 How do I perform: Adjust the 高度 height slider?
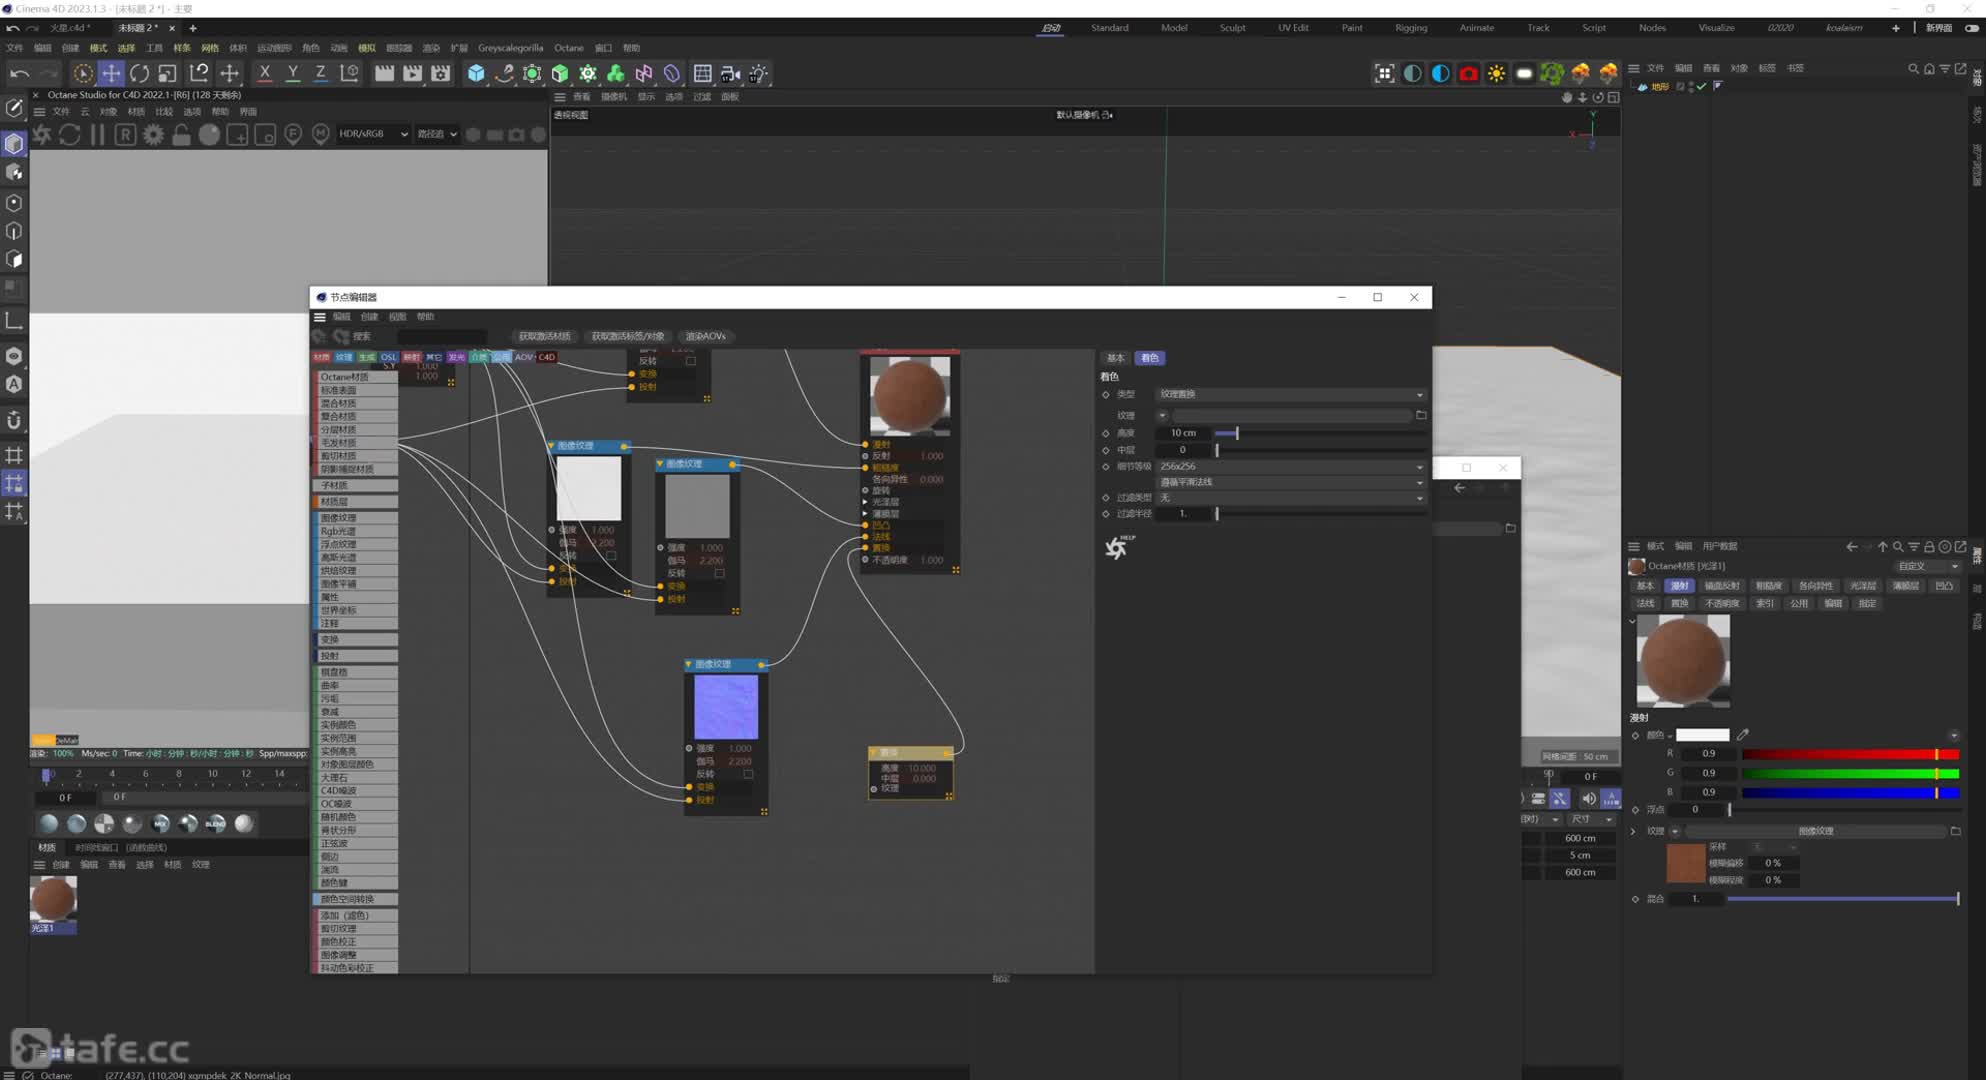1319,433
